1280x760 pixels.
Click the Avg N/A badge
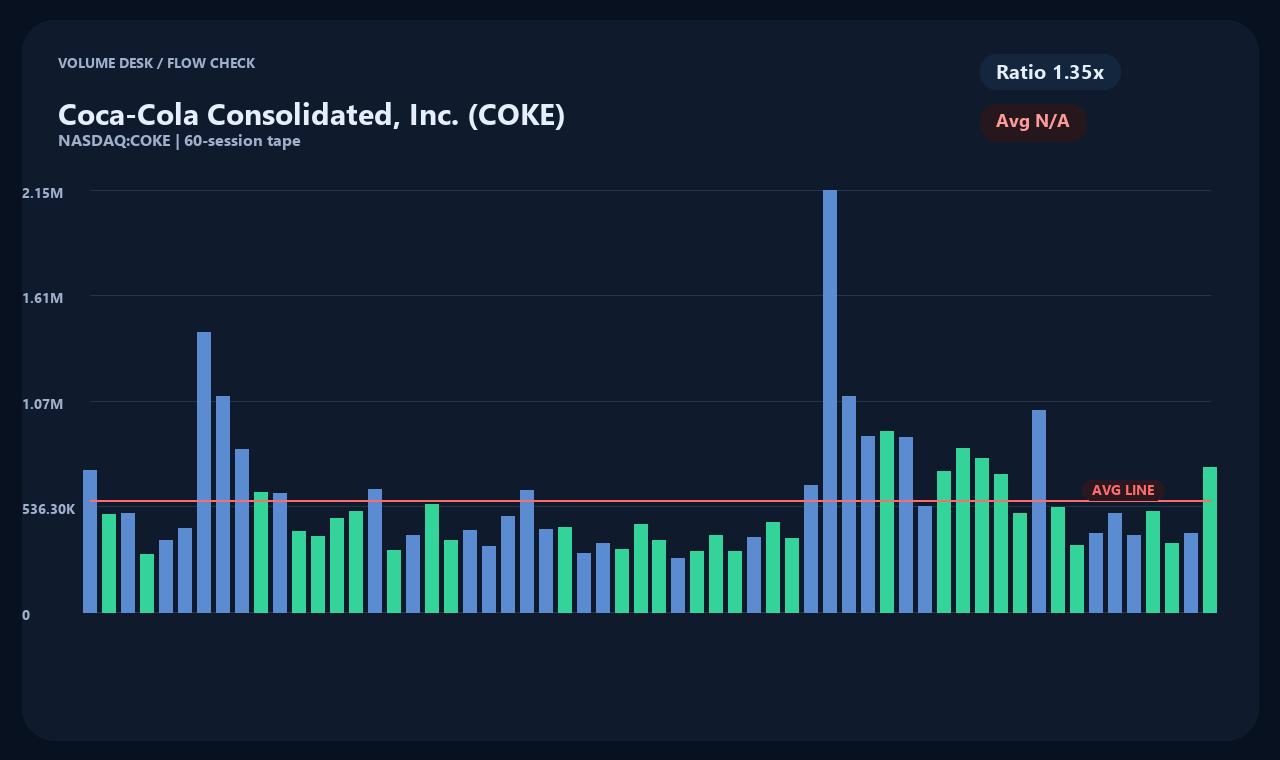click(x=1033, y=122)
